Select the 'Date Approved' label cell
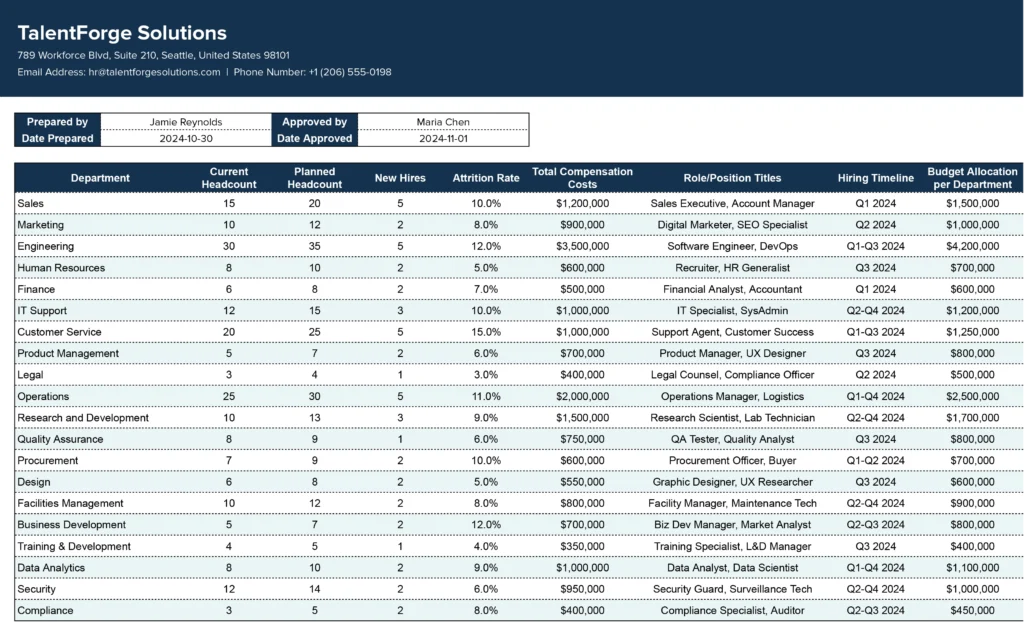1024x622 pixels. tap(314, 139)
